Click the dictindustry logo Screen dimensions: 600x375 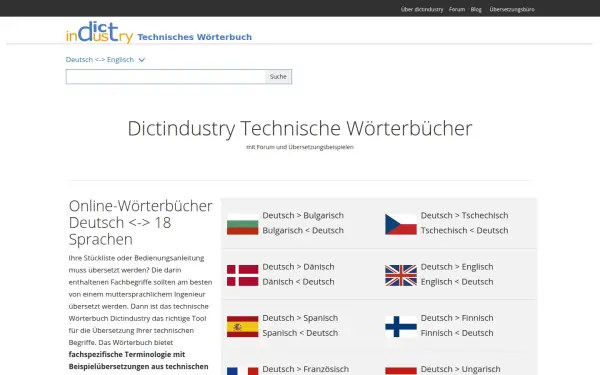(x=99, y=32)
